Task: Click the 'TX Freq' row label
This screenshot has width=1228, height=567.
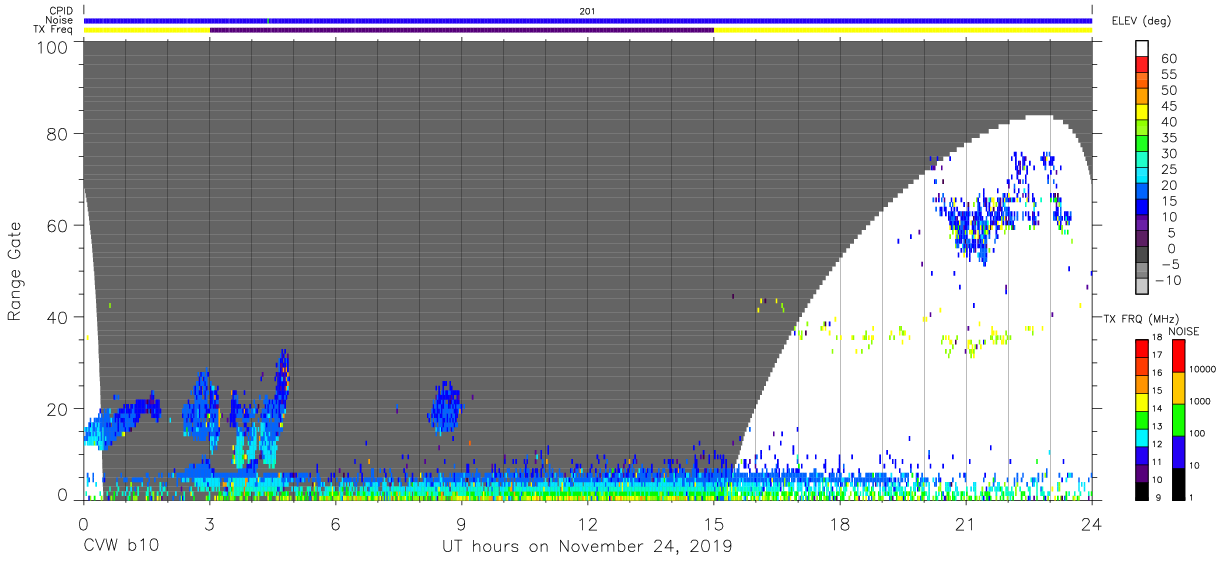Action: pyautogui.click(x=55, y=30)
